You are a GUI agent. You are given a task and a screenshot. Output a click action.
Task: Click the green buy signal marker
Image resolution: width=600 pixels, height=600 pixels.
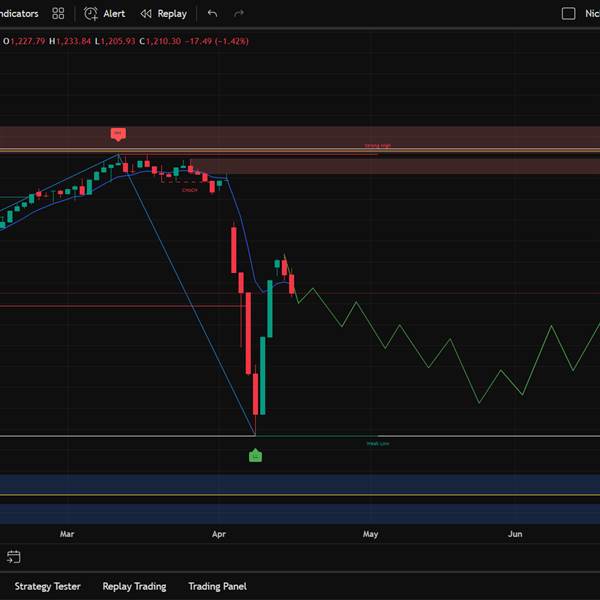tap(256, 455)
